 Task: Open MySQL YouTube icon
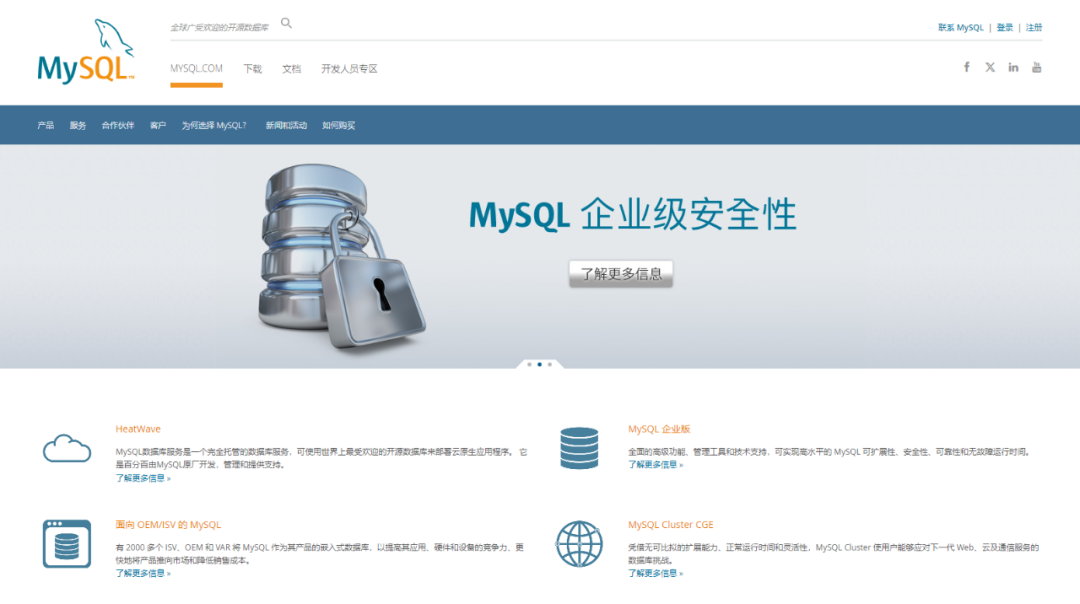click(1036, 67)
